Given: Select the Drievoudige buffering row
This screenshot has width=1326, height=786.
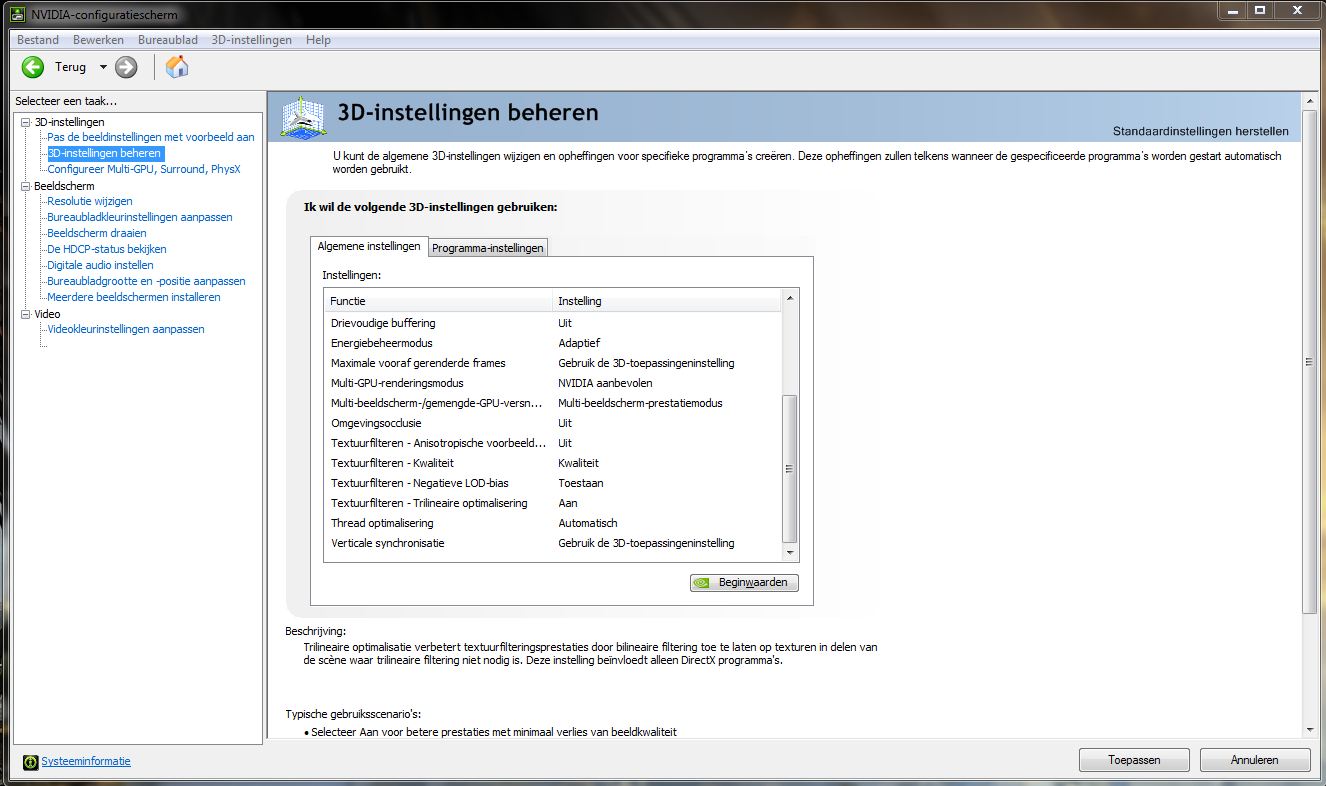Looking at the screenshot, I should point(553,323).
